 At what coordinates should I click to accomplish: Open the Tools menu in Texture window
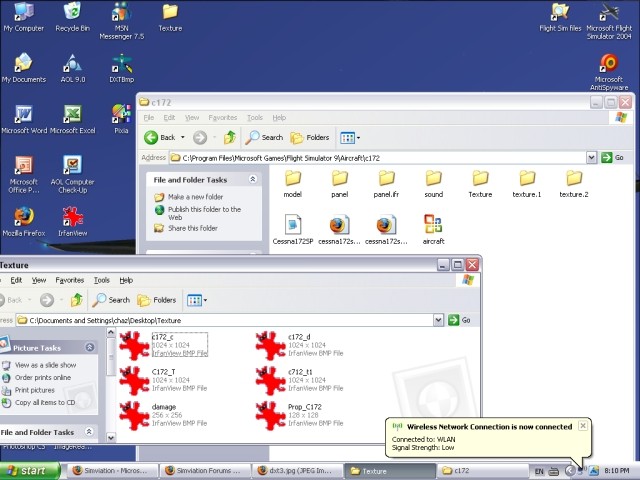pos(102,280)
